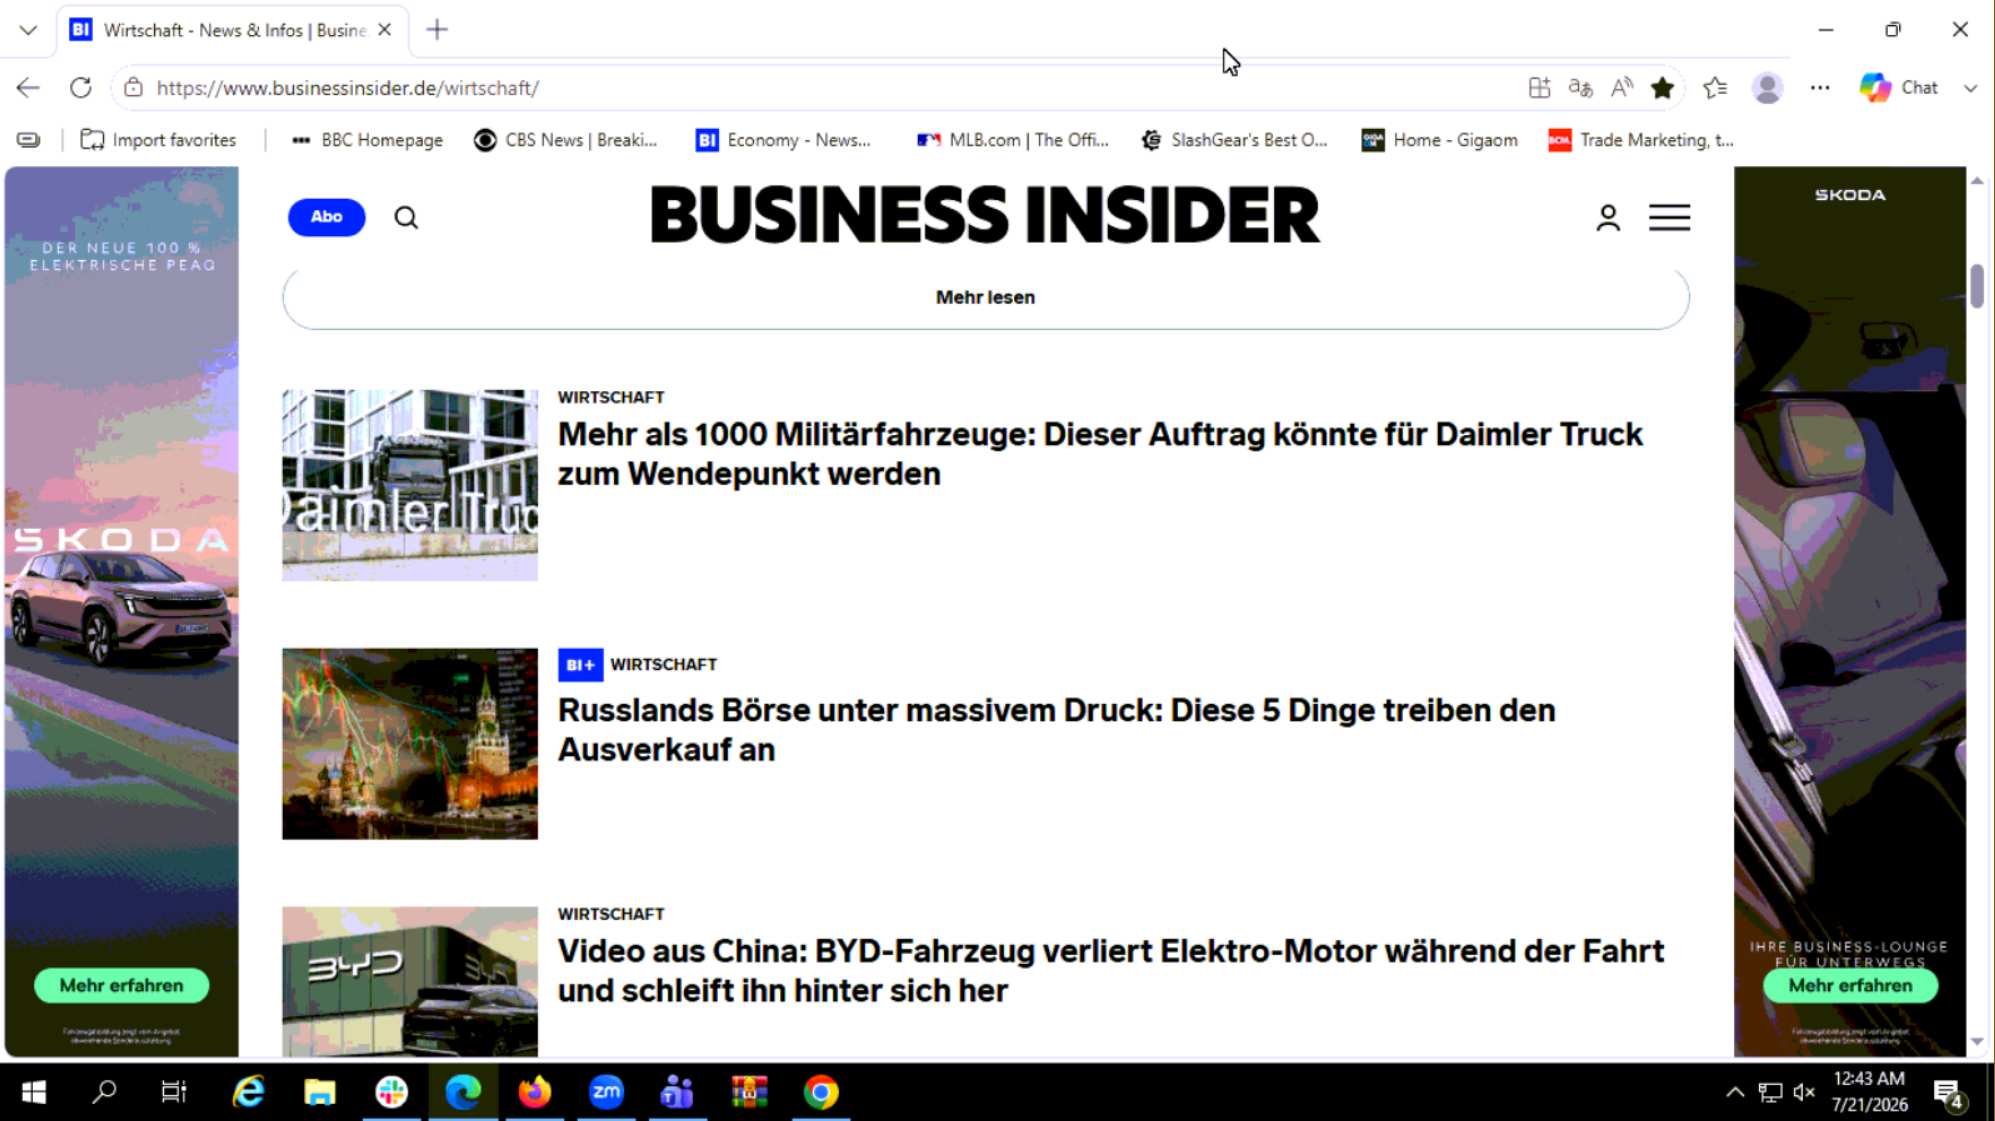Open a new browser tab
This screenshot has width=1995, height=1121.
tap(437, 30)
